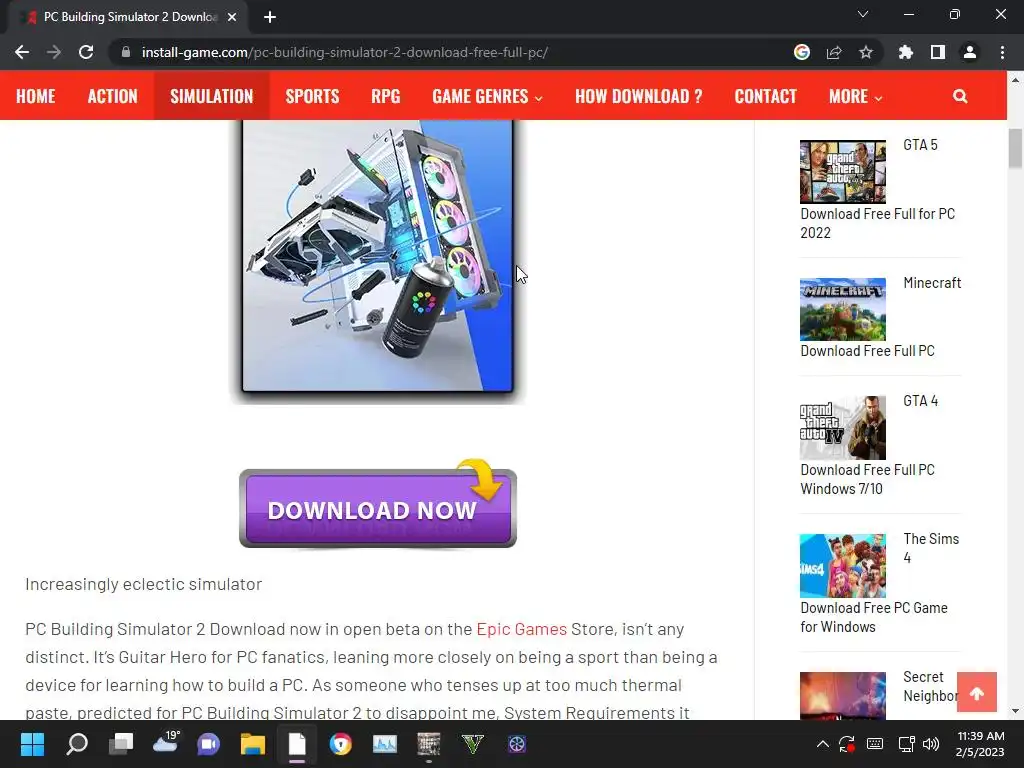Image resolution: width=1024 pixels, height=768 pixels.
Task: Click the address bar URL field
Action: coord(457,52)
